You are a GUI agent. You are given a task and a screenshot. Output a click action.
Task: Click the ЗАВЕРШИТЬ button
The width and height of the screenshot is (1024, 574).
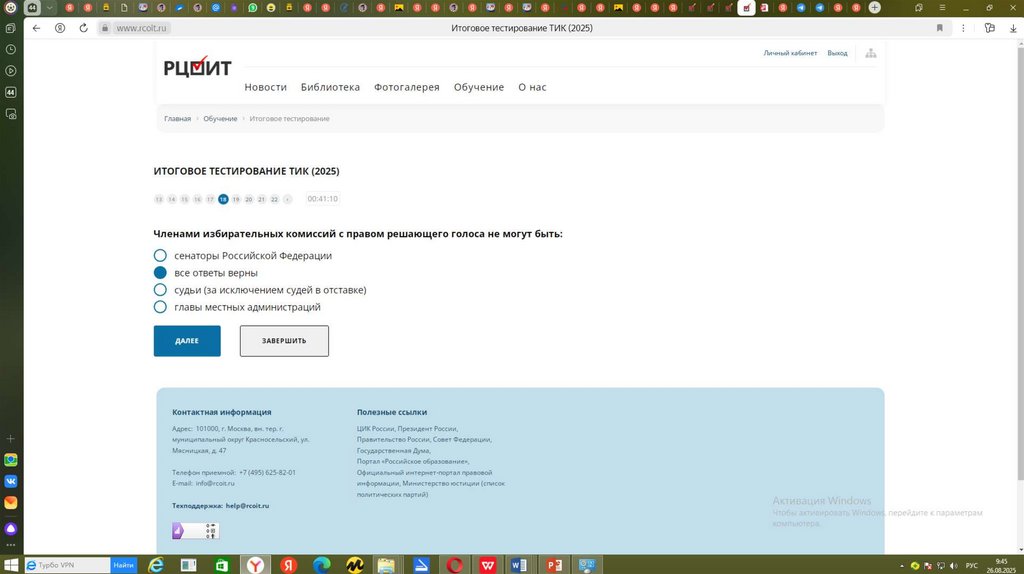pyautogui.click(x=284, y=341)
